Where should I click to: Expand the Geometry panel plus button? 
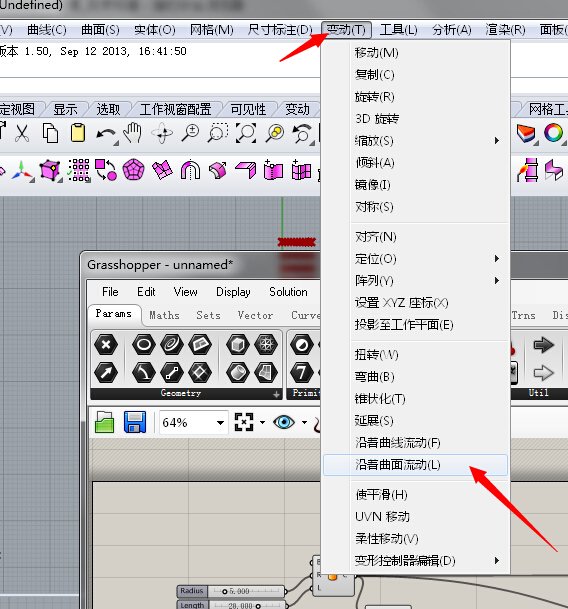coord(276,394)
